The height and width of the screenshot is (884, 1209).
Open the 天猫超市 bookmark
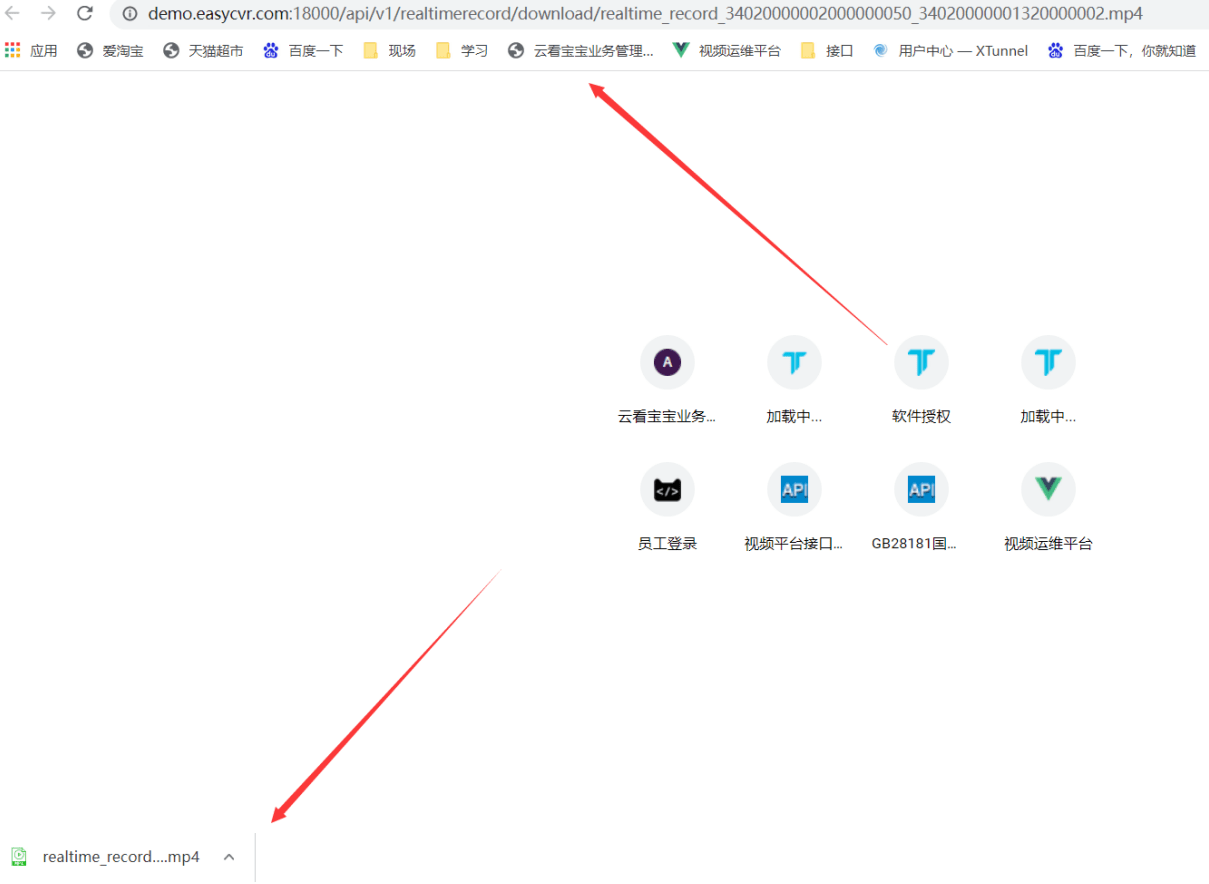(203, 51)
